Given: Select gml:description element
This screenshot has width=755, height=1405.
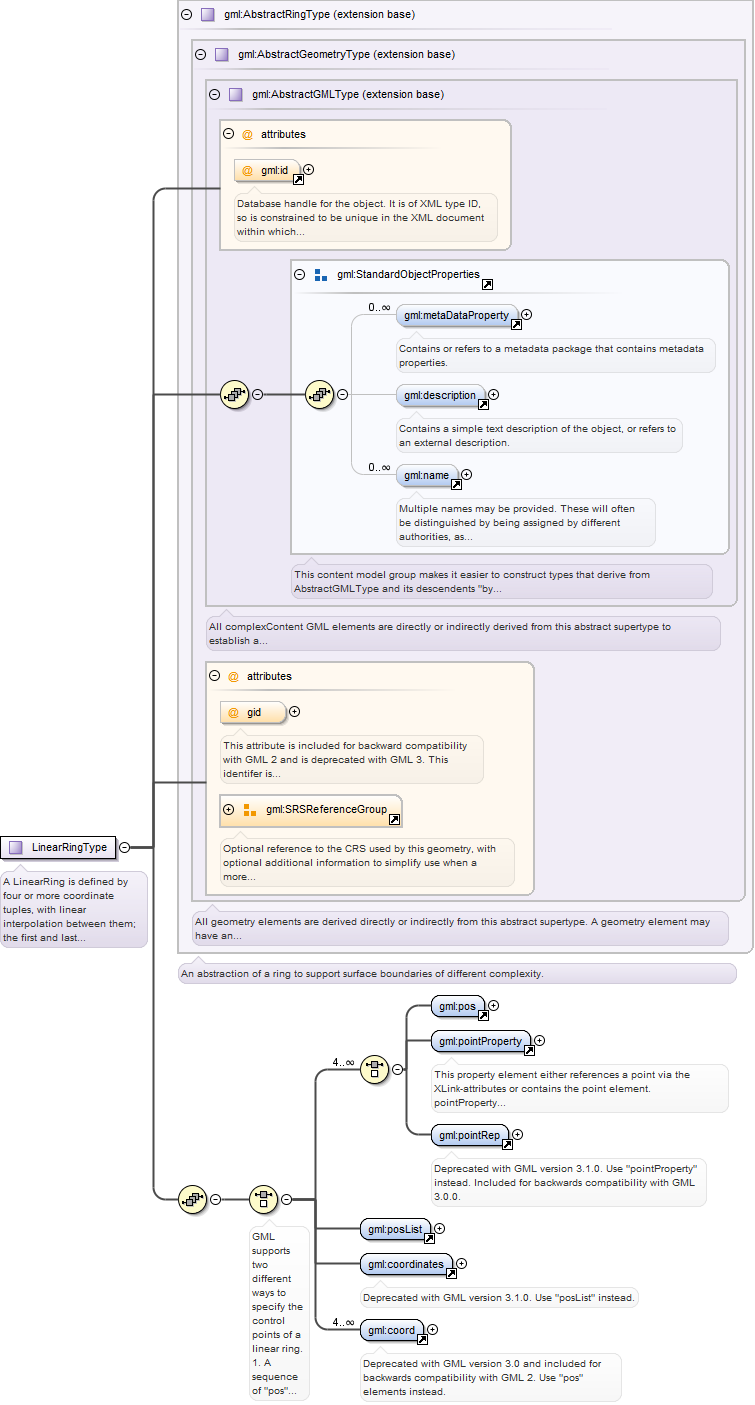Looking at the screenshot, I should point(440,396).
